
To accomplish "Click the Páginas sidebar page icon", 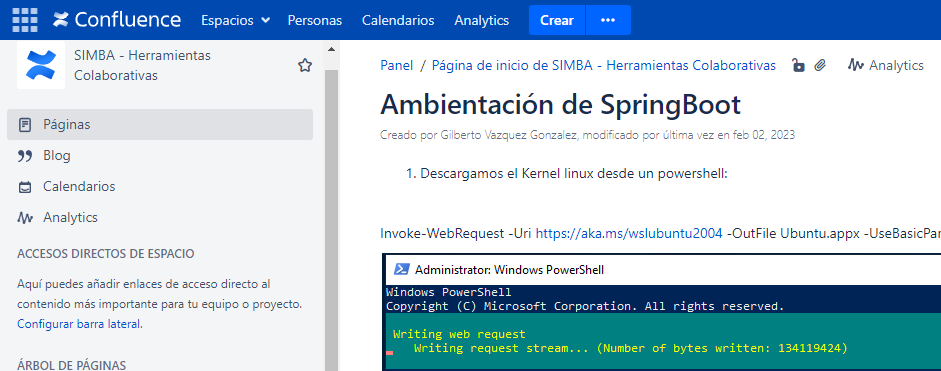I will pyautogui.click(x=25, y=125).
